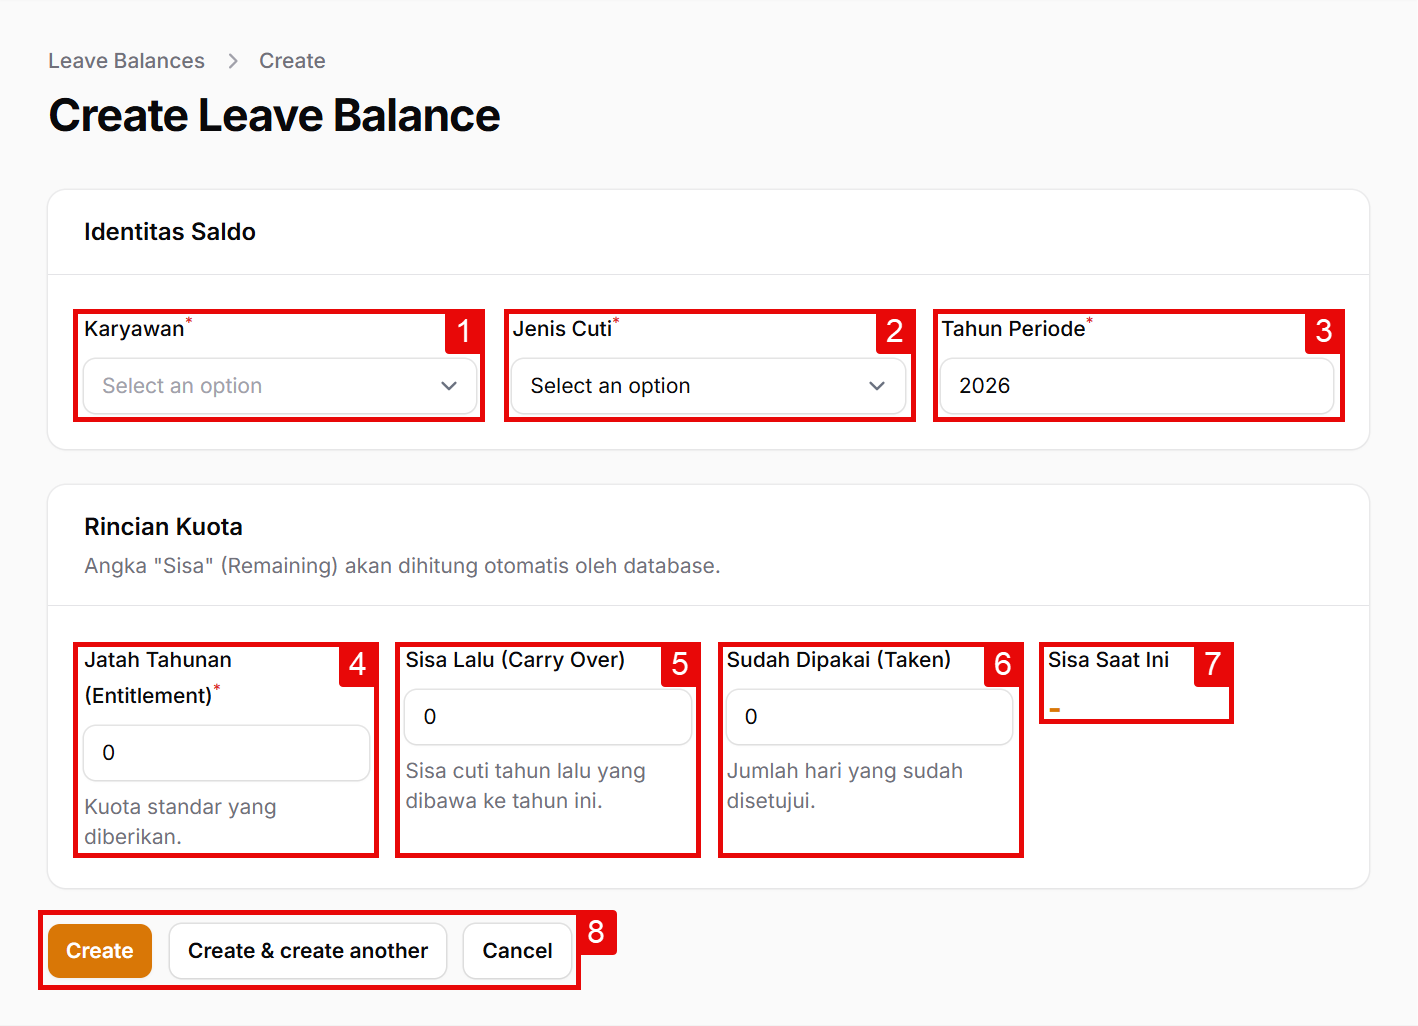Click the Sisa Saat Ini placeholder value
Viewport: 1418px width, 1026px height.
(x=1055, y=710)
